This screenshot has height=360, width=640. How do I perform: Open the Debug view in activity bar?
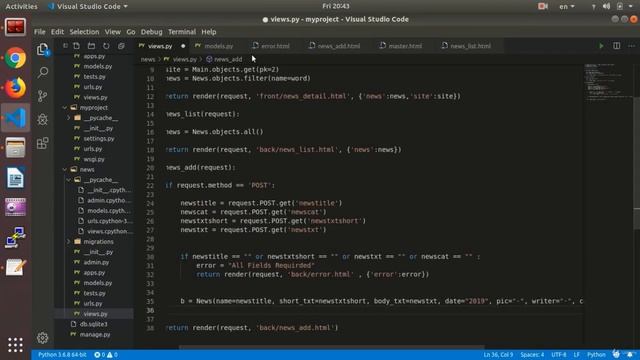tap(42, 119)
